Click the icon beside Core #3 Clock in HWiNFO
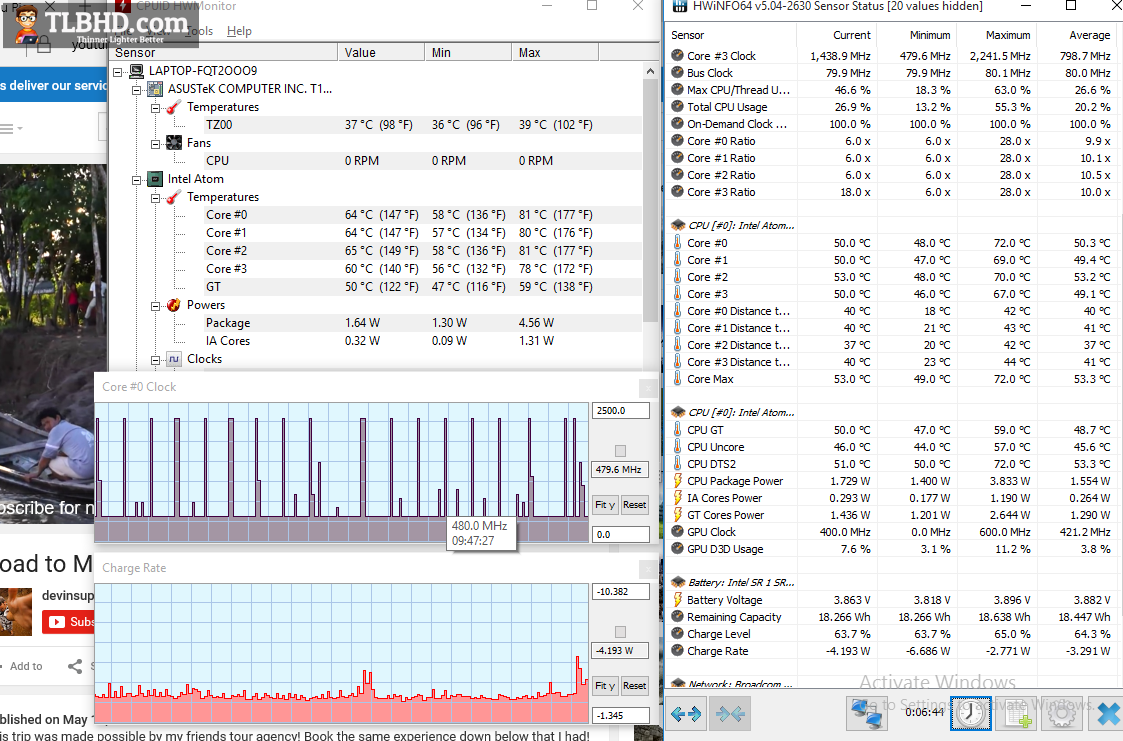Screen dimensions: 1123x741 (x=678, y=55)
